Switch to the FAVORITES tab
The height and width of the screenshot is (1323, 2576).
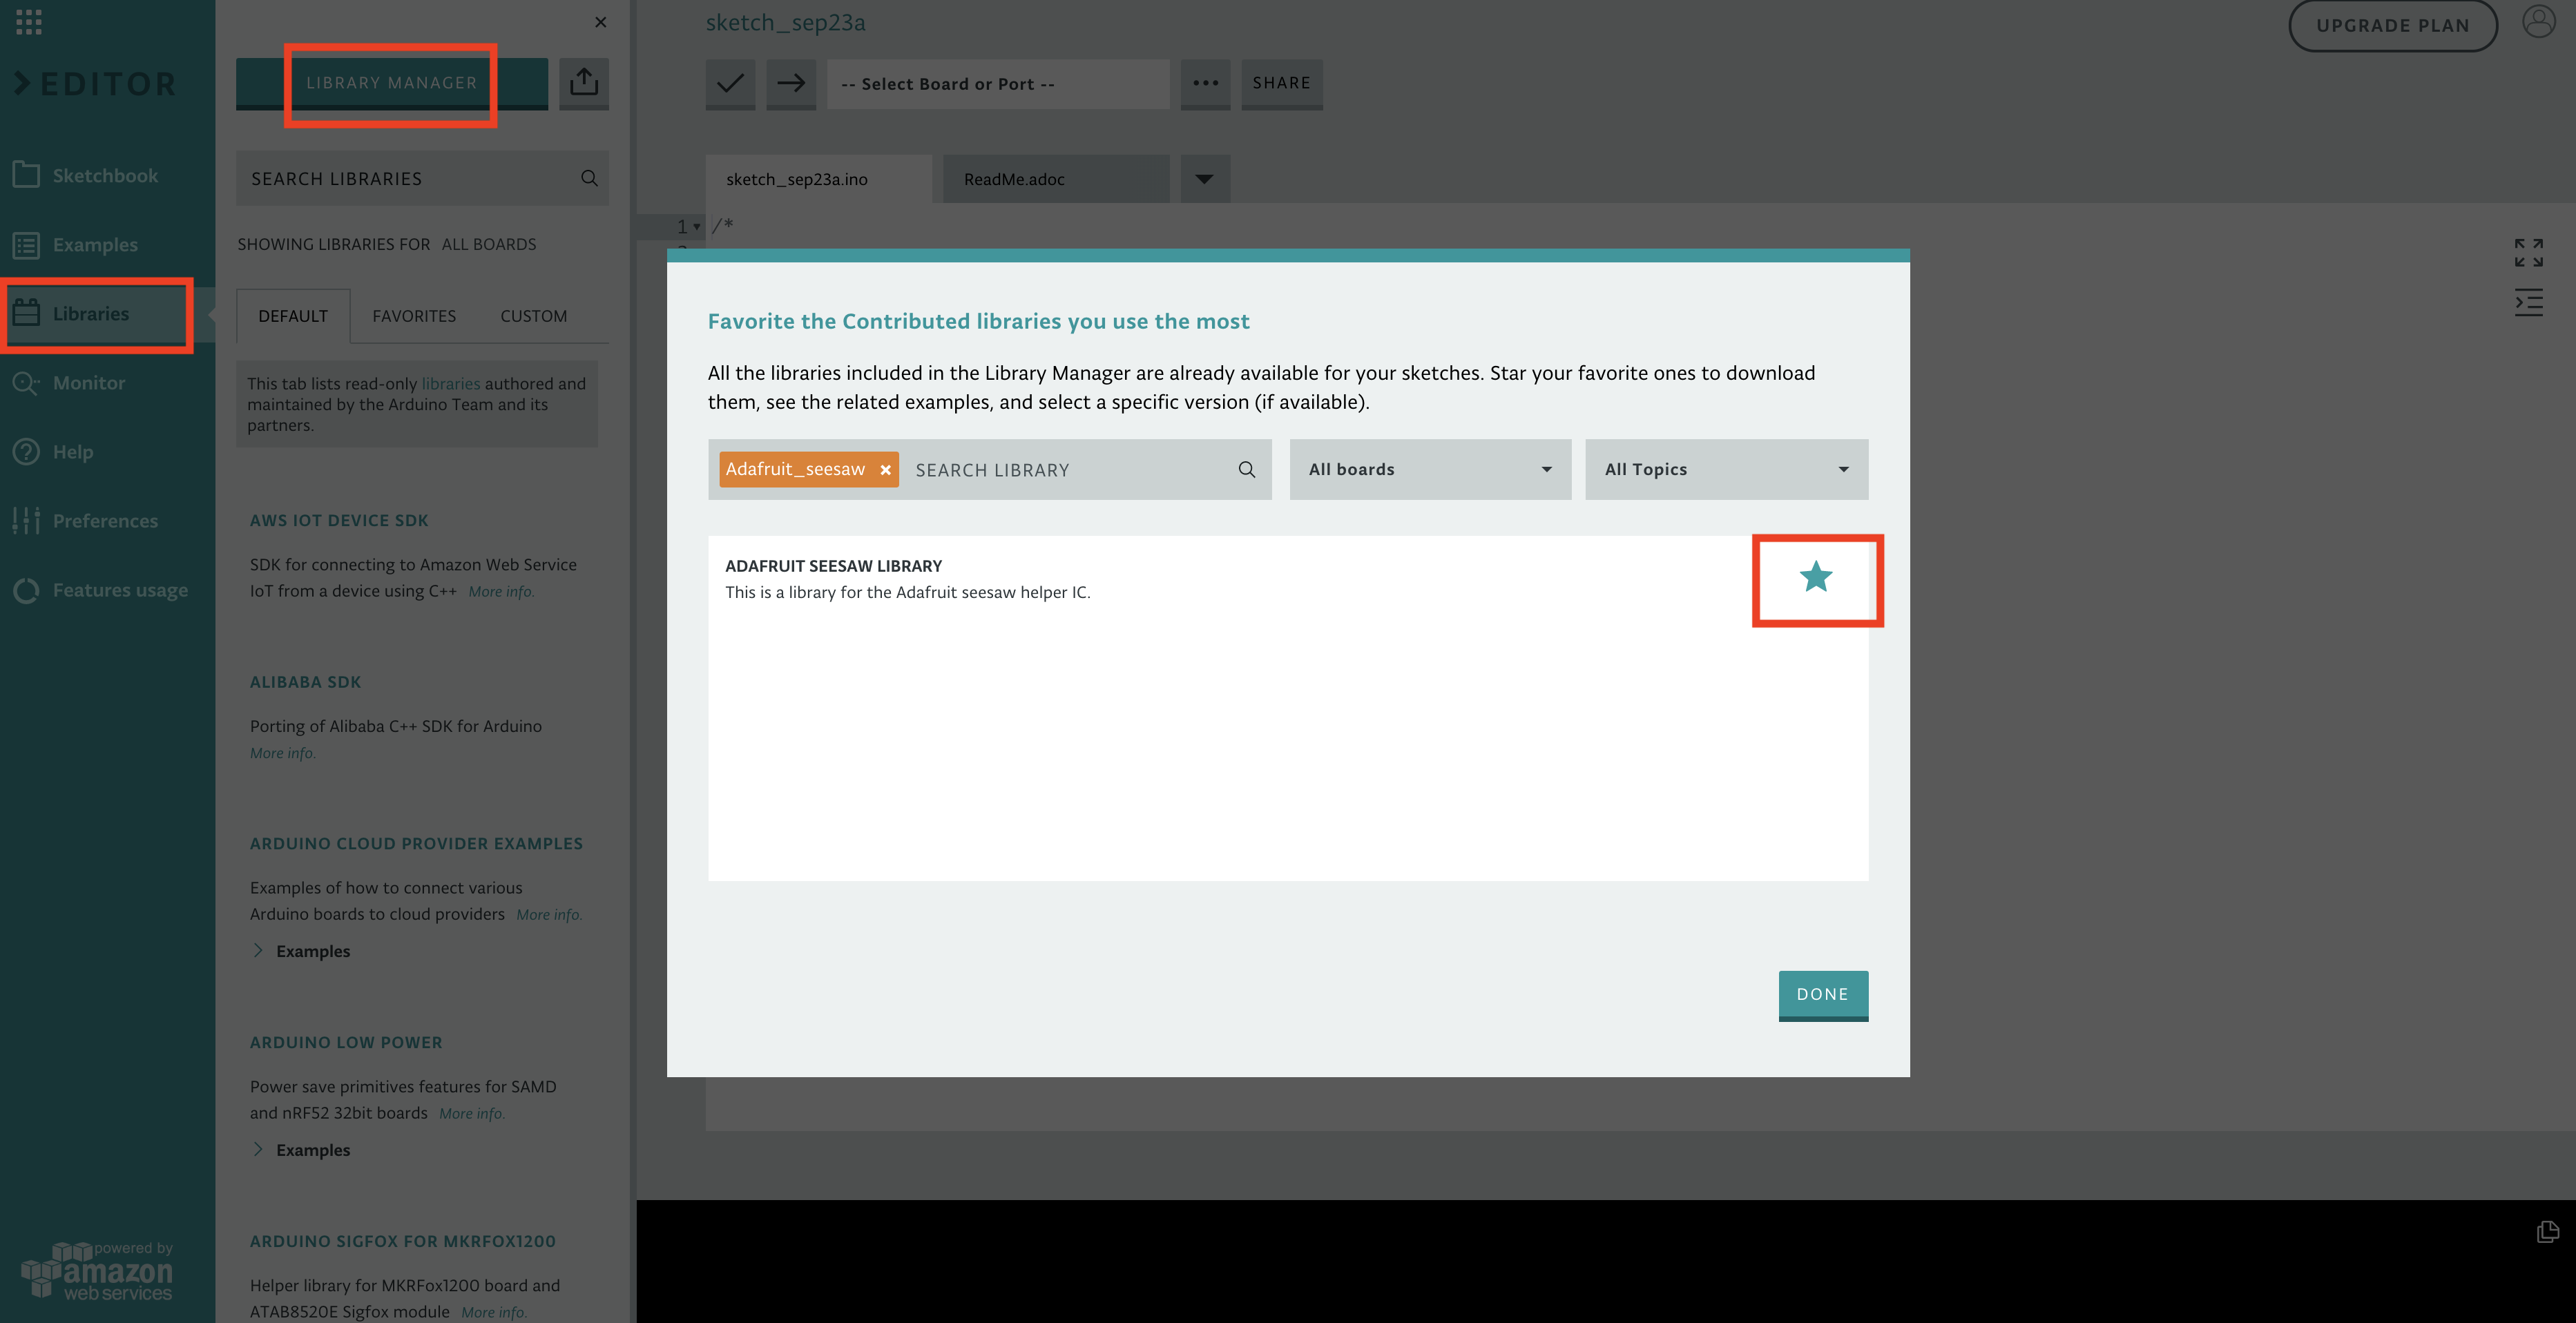413,316
